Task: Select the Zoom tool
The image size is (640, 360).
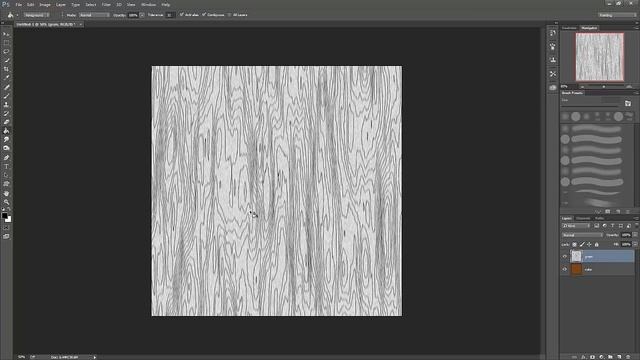Action: 6,202
